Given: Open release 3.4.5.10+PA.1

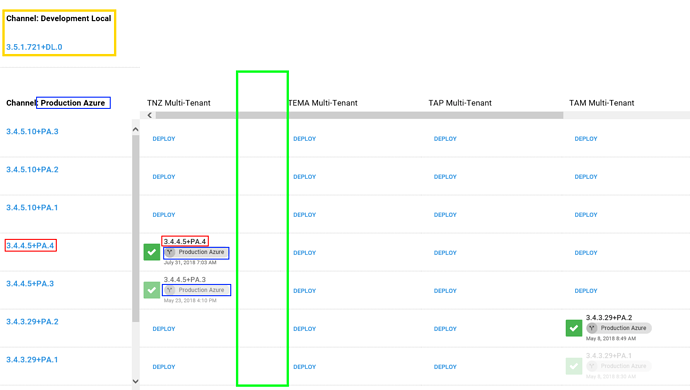Looking at the screenshot, I should click(32, 207).
